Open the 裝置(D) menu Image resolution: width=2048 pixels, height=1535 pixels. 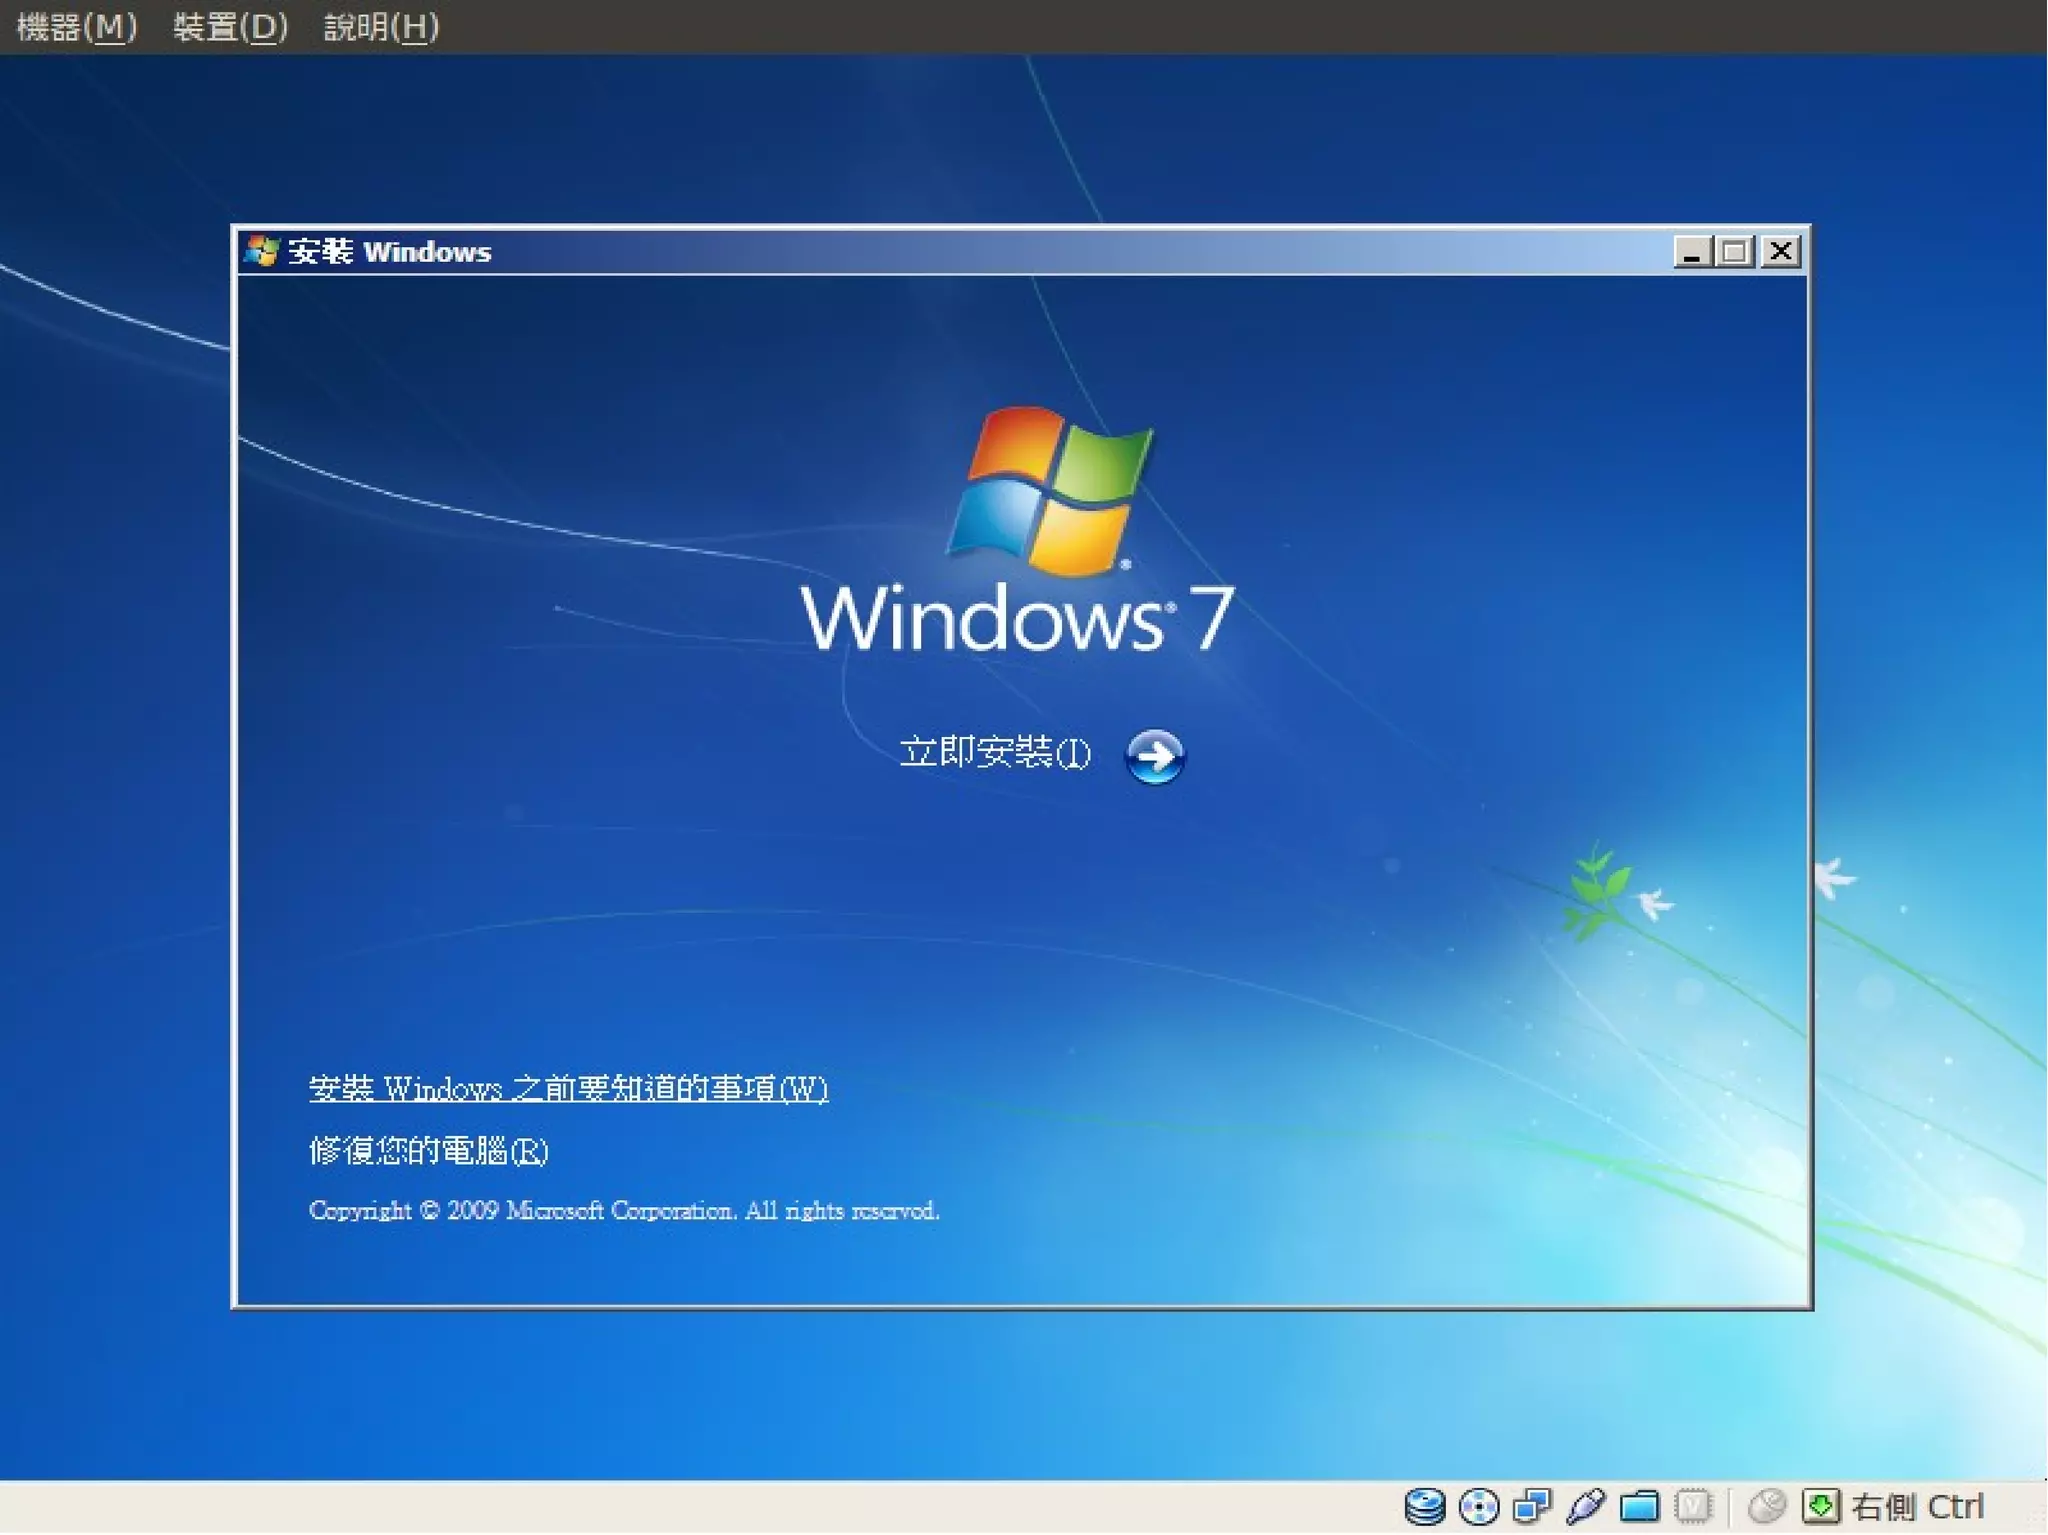point(230,27)
